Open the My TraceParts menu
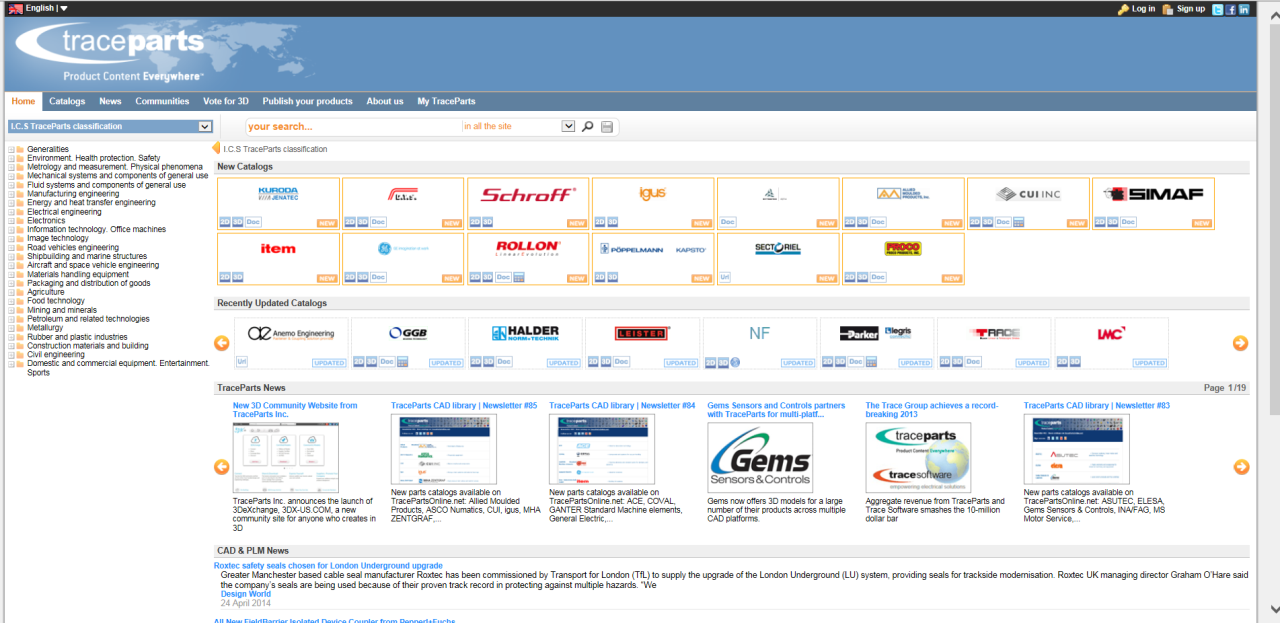The width and height of the screenshot is (1280, 623). point(446,101)
